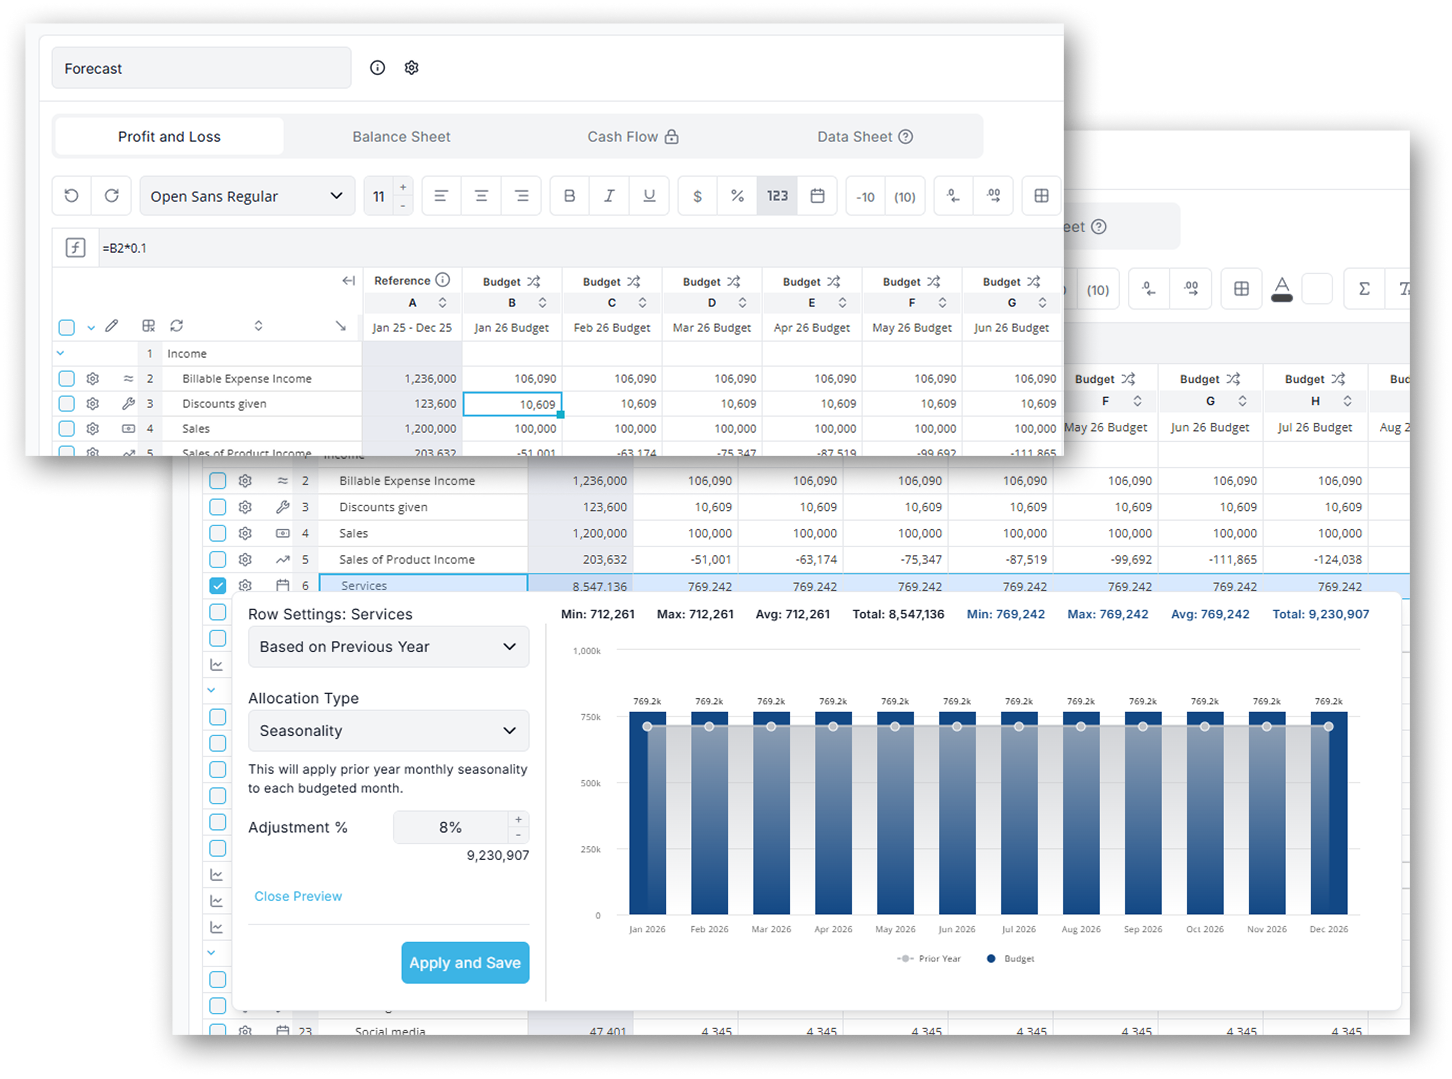Open the Cash Flow tab

point(633,137)
